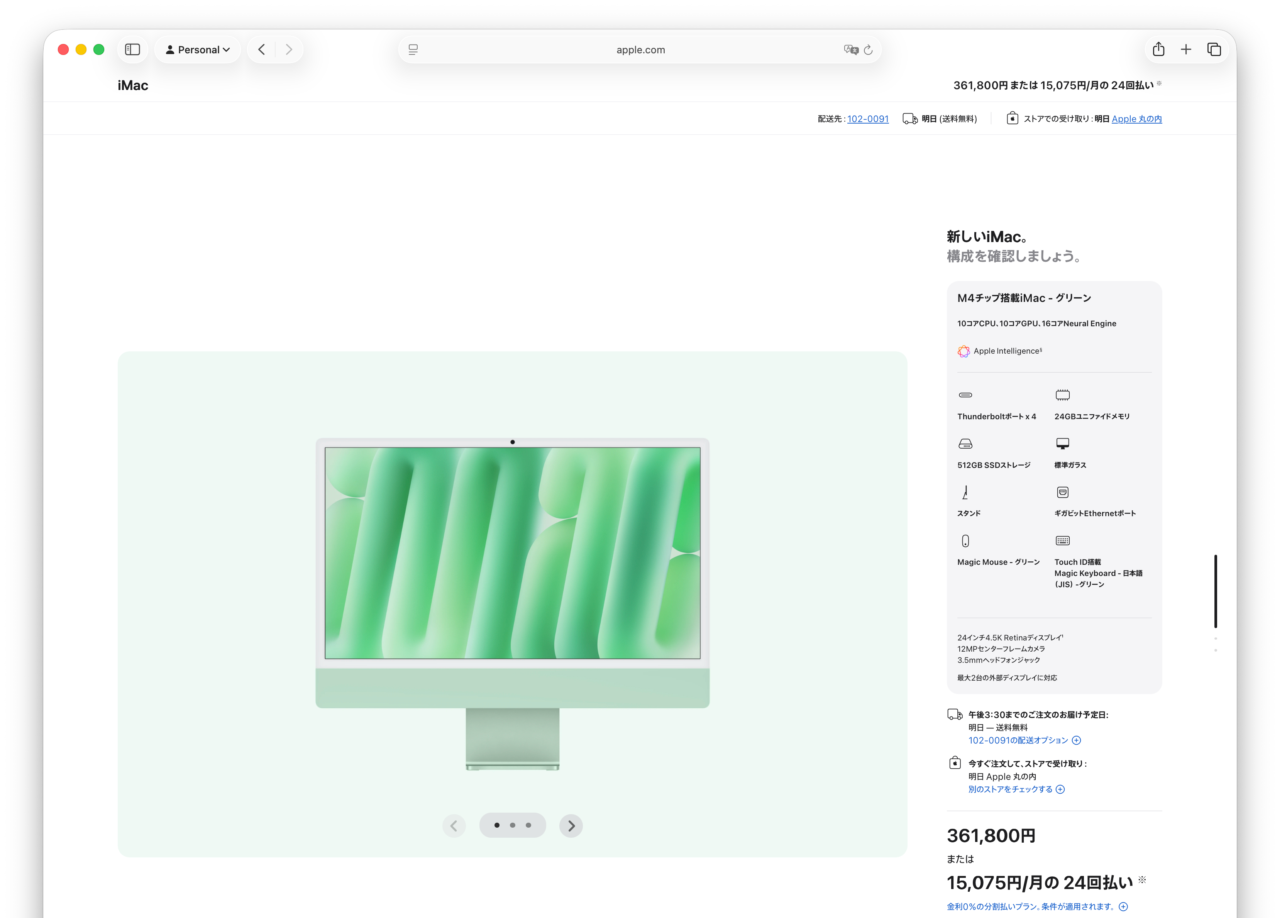This screenshot has height=918, width=1280.
Task: Click the pickup bag icon near 今すぐ注文して
Action: click(x=955, y=763)
